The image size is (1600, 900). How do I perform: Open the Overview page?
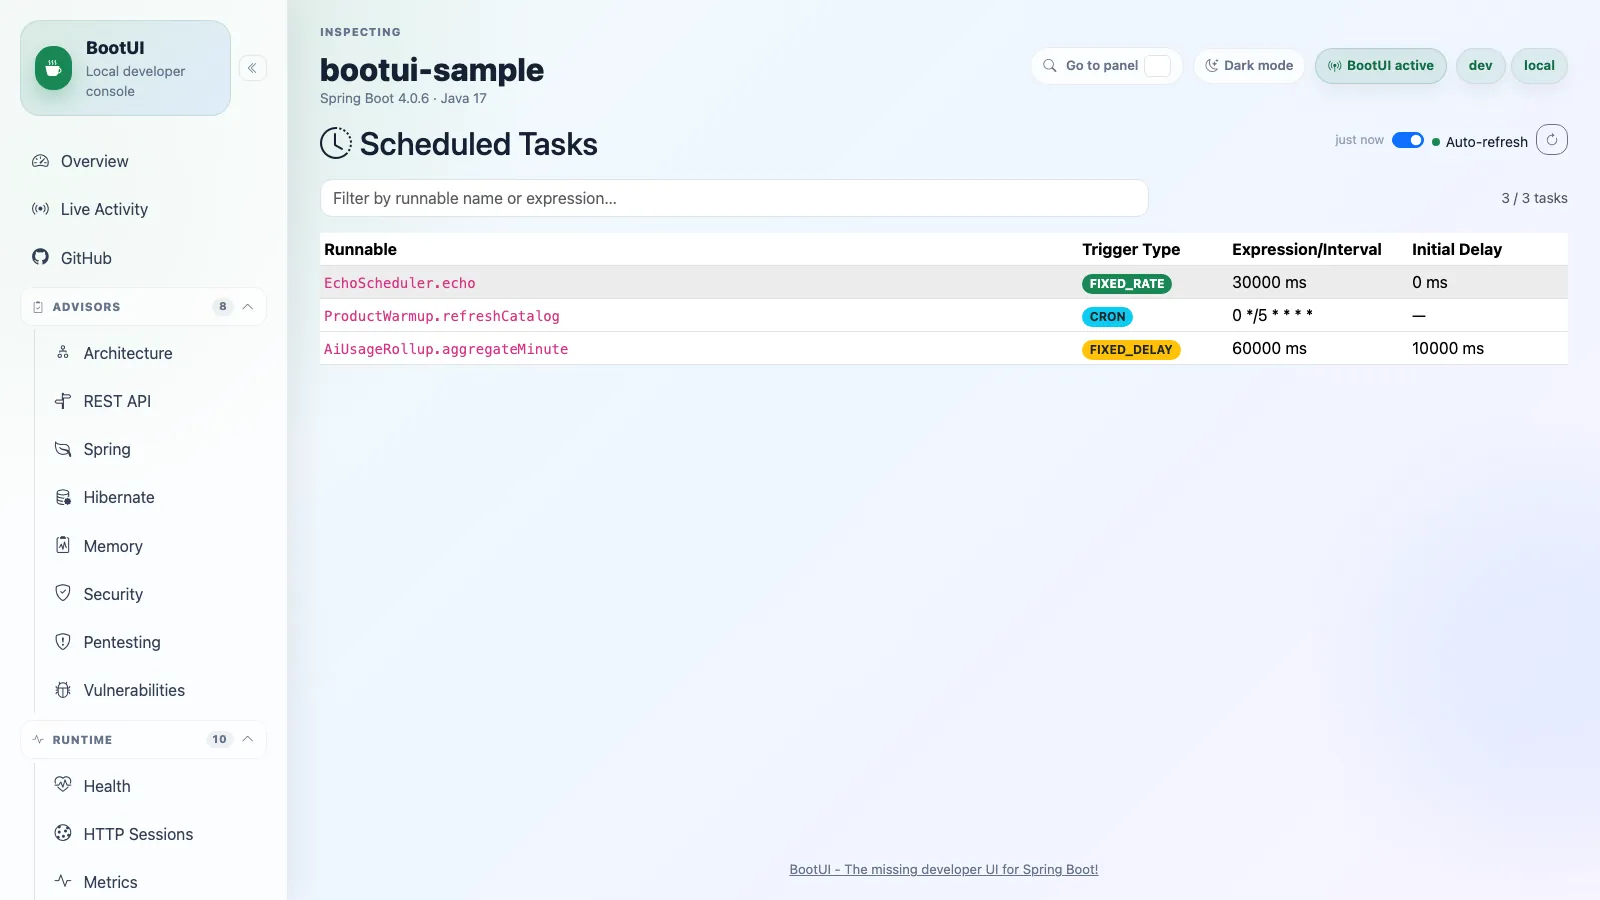click(x=94, y=161)
